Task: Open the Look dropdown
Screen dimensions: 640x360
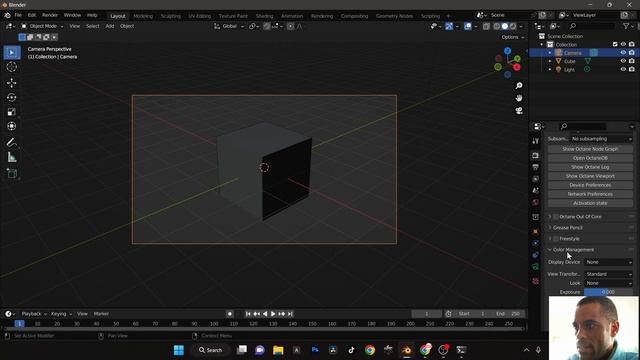Action: [x=609, y=283]
